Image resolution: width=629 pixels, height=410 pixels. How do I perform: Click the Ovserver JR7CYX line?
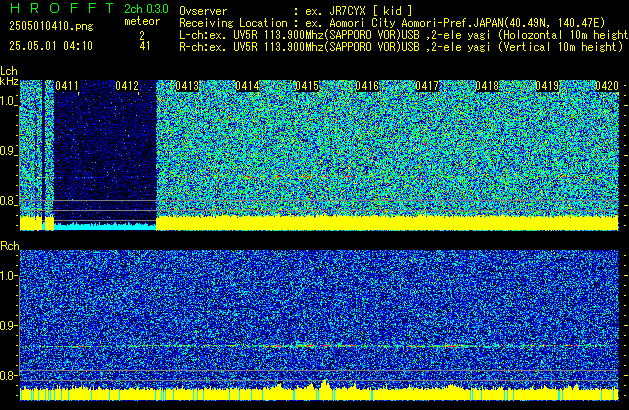296,11
